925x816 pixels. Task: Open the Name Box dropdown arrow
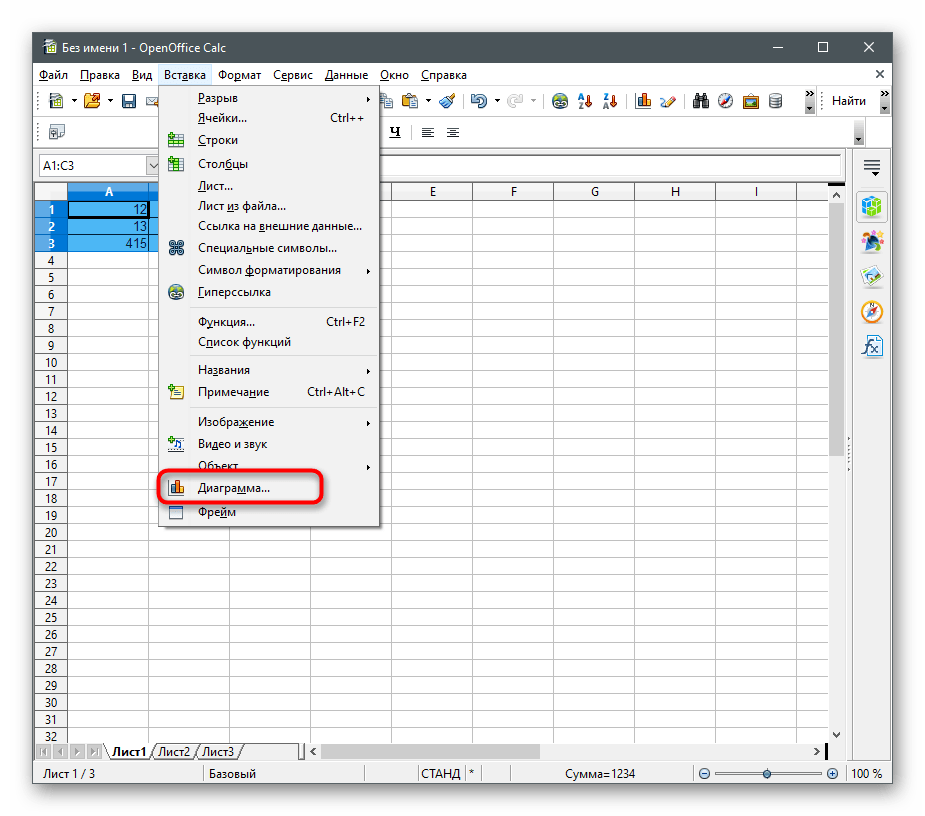pos(154,166)
